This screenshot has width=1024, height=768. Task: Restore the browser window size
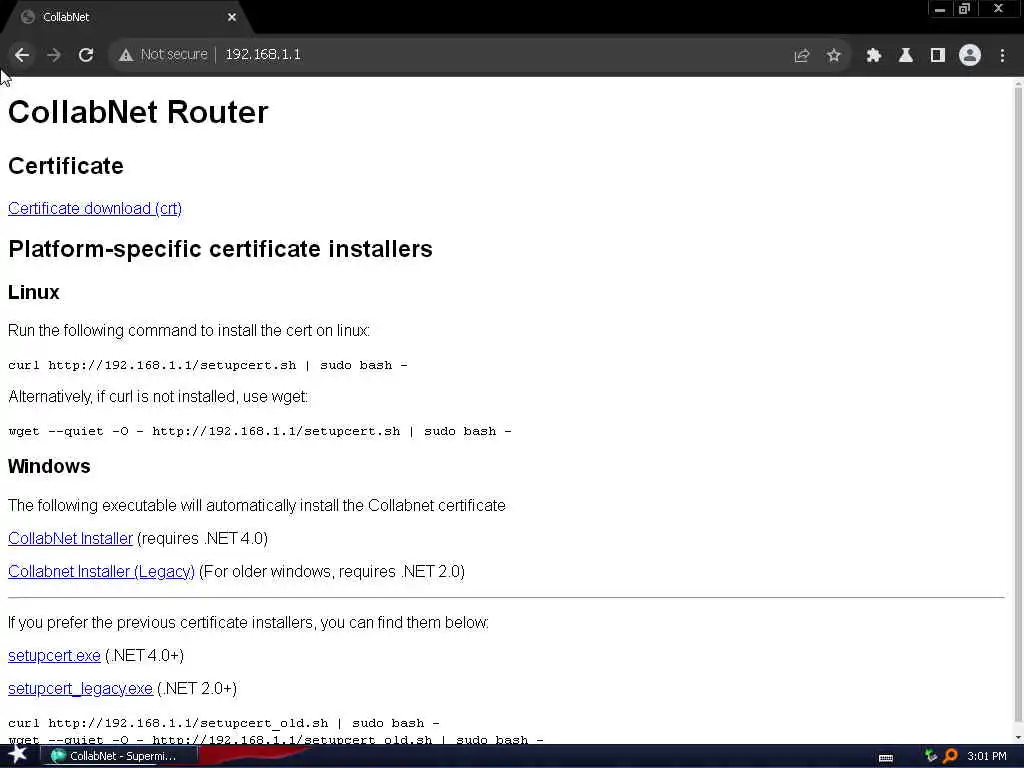click(965, 9)
